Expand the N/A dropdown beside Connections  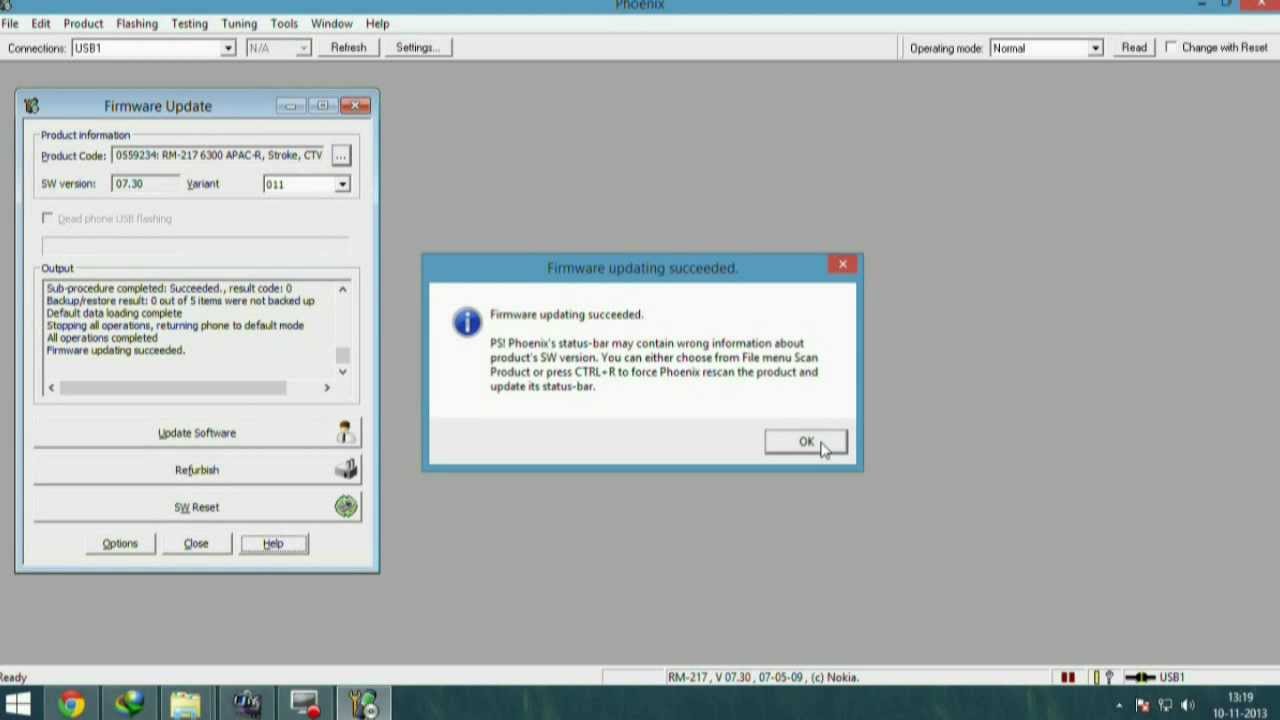pos(303,48)
